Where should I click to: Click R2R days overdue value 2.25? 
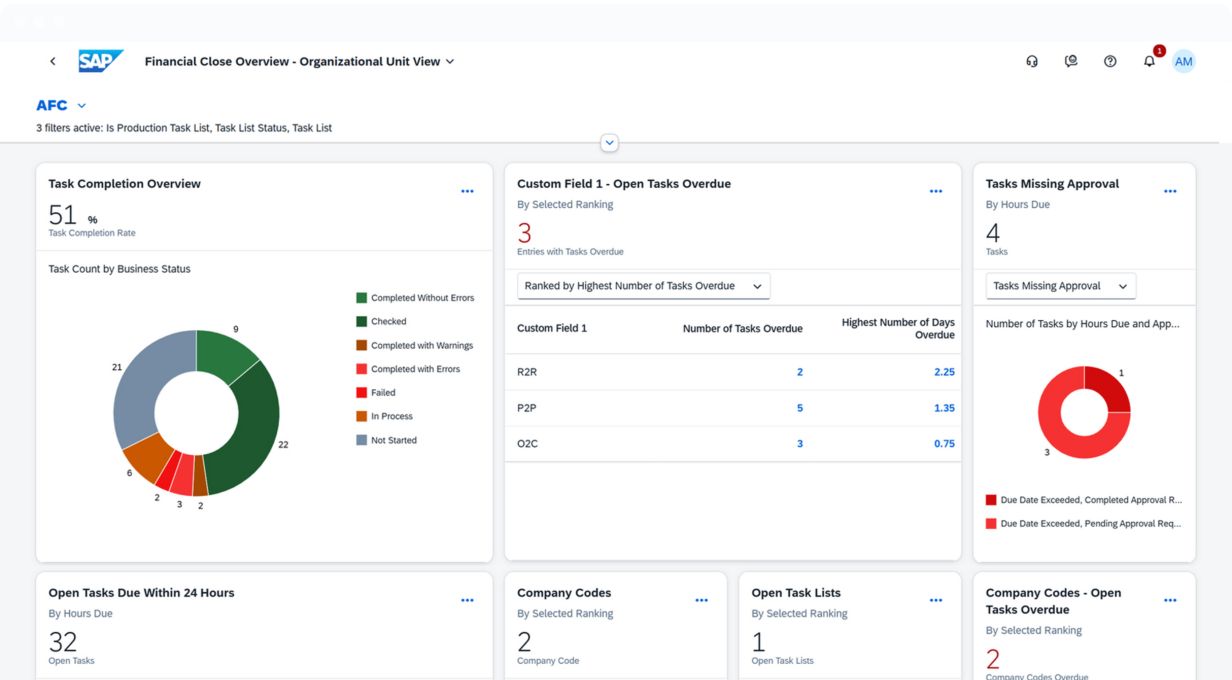click(943, 372)
